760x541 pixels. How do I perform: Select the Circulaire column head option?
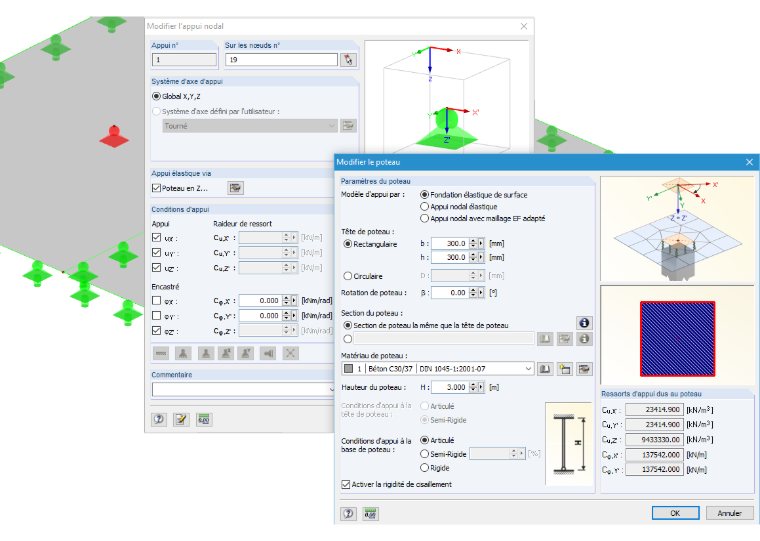click(348, 276)
